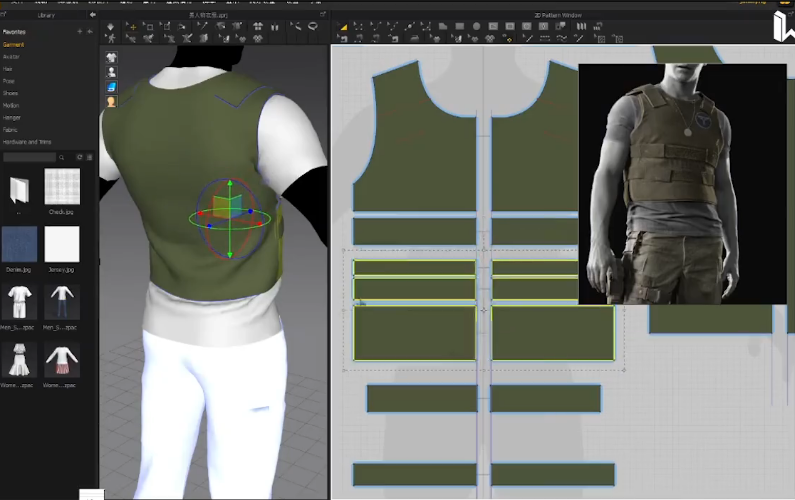Viewport: 795px width, 500px height.
Task: Switch to the Library panel tab
Action: (x=47, y=15)
